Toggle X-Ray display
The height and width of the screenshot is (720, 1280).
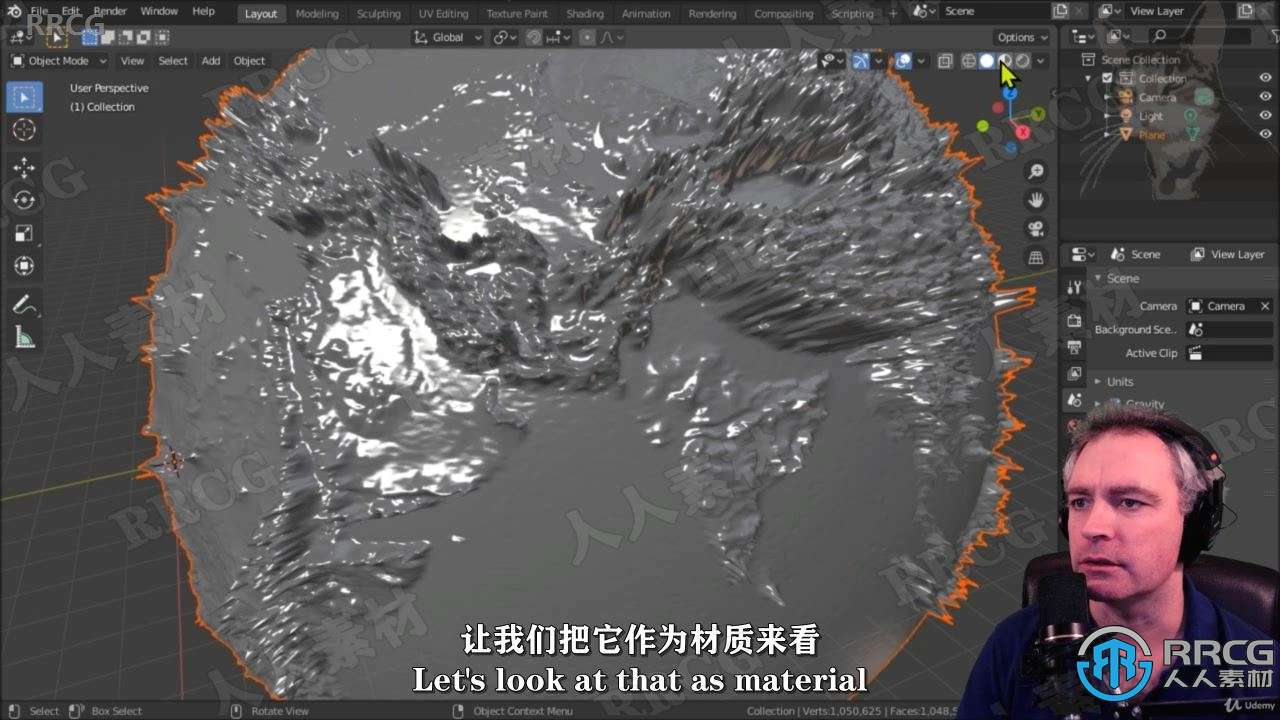[x=945, y=61]
